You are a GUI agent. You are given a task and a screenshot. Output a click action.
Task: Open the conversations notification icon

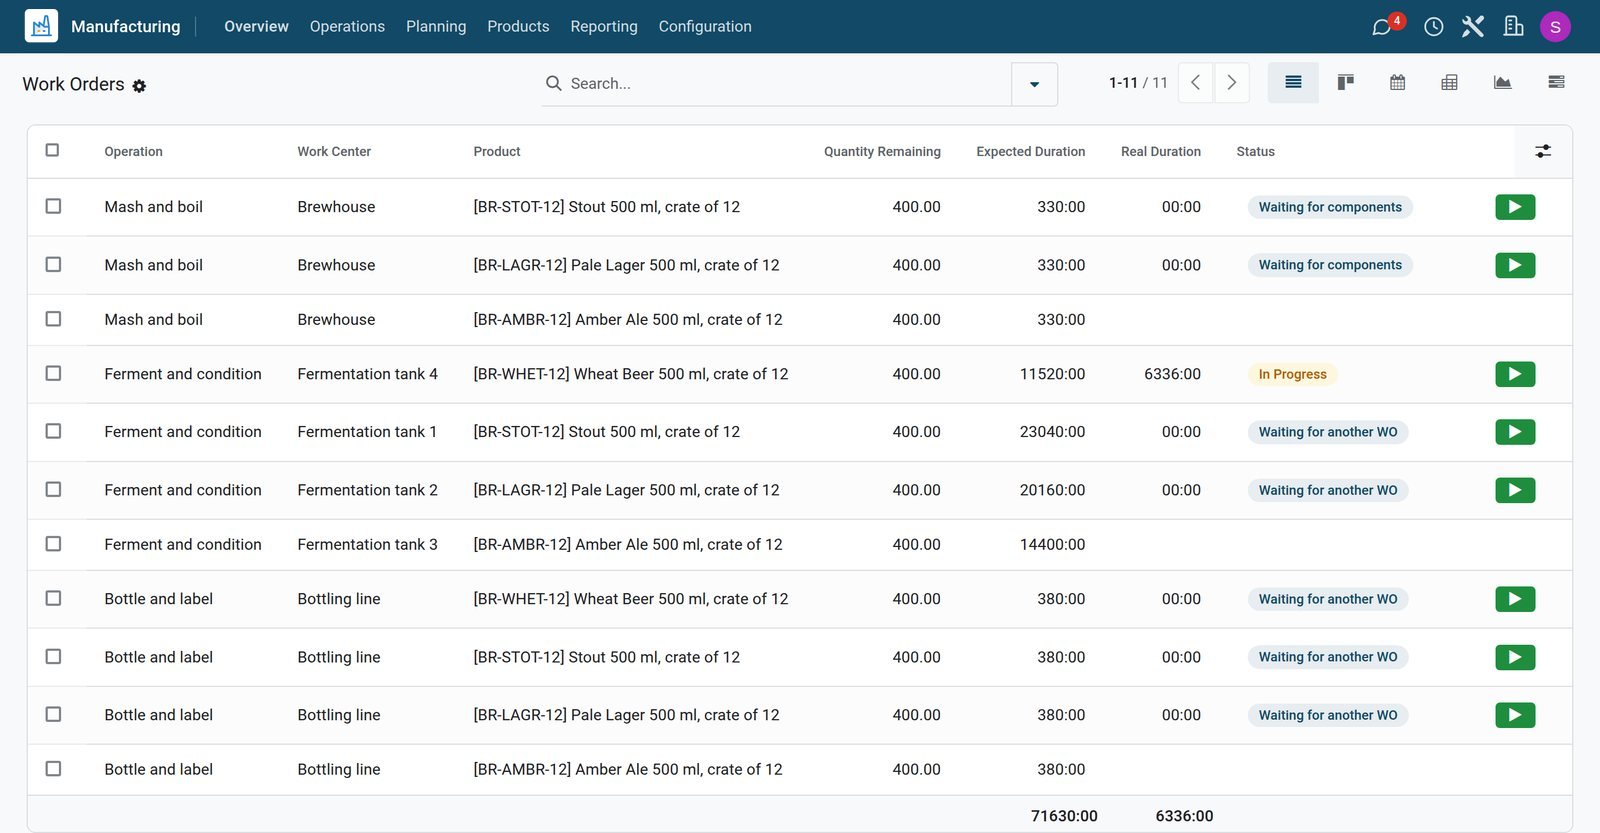point(1382,27)
